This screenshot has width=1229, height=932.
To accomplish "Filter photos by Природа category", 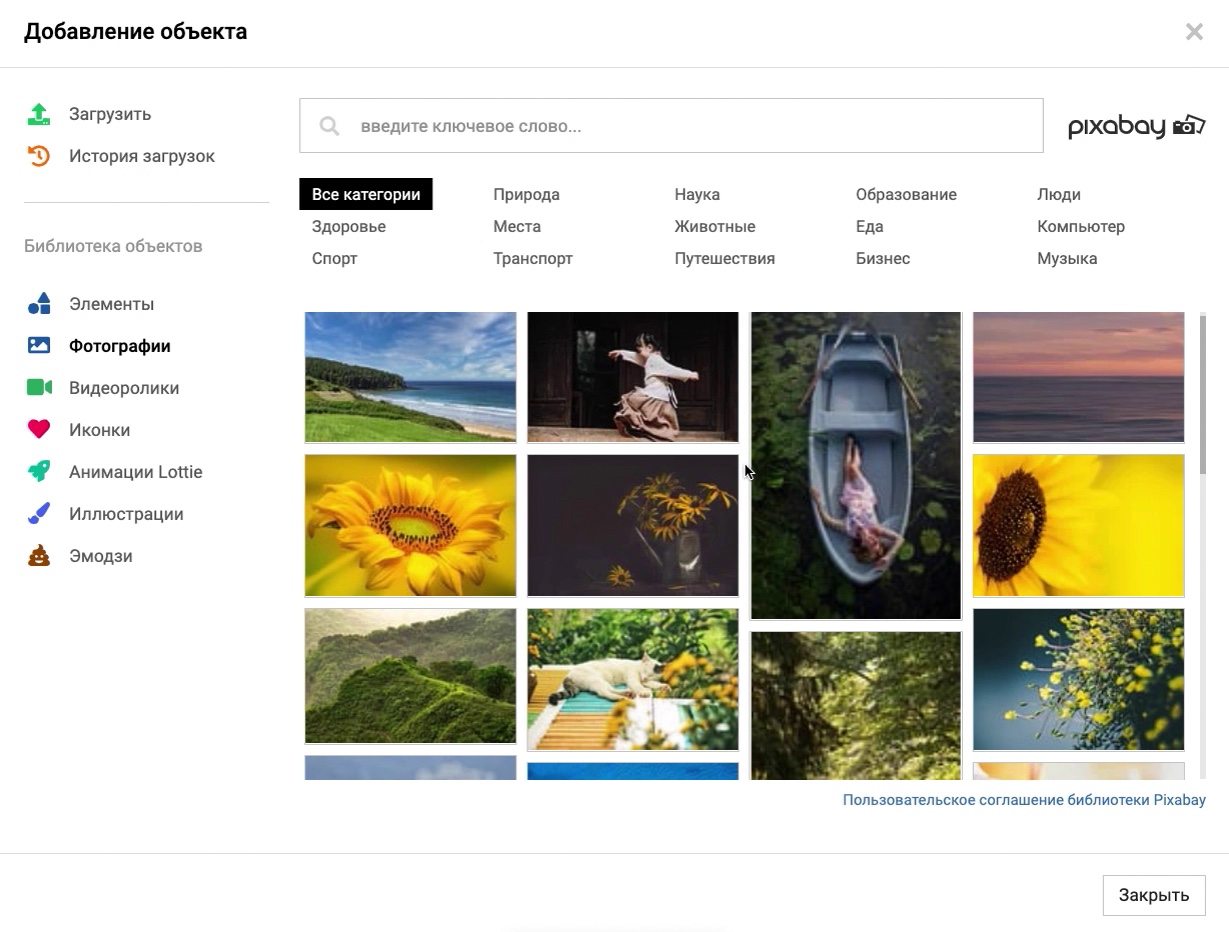I will 526,195.
